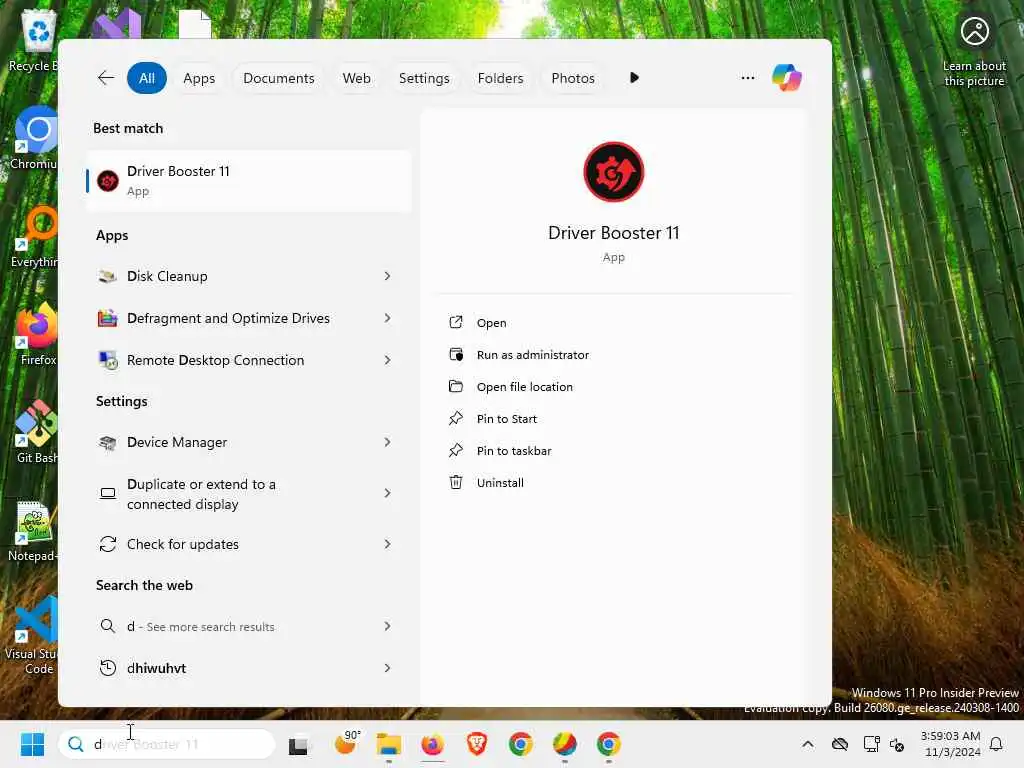Choose Open file location
1024x768 pixels.
point(511,387)
